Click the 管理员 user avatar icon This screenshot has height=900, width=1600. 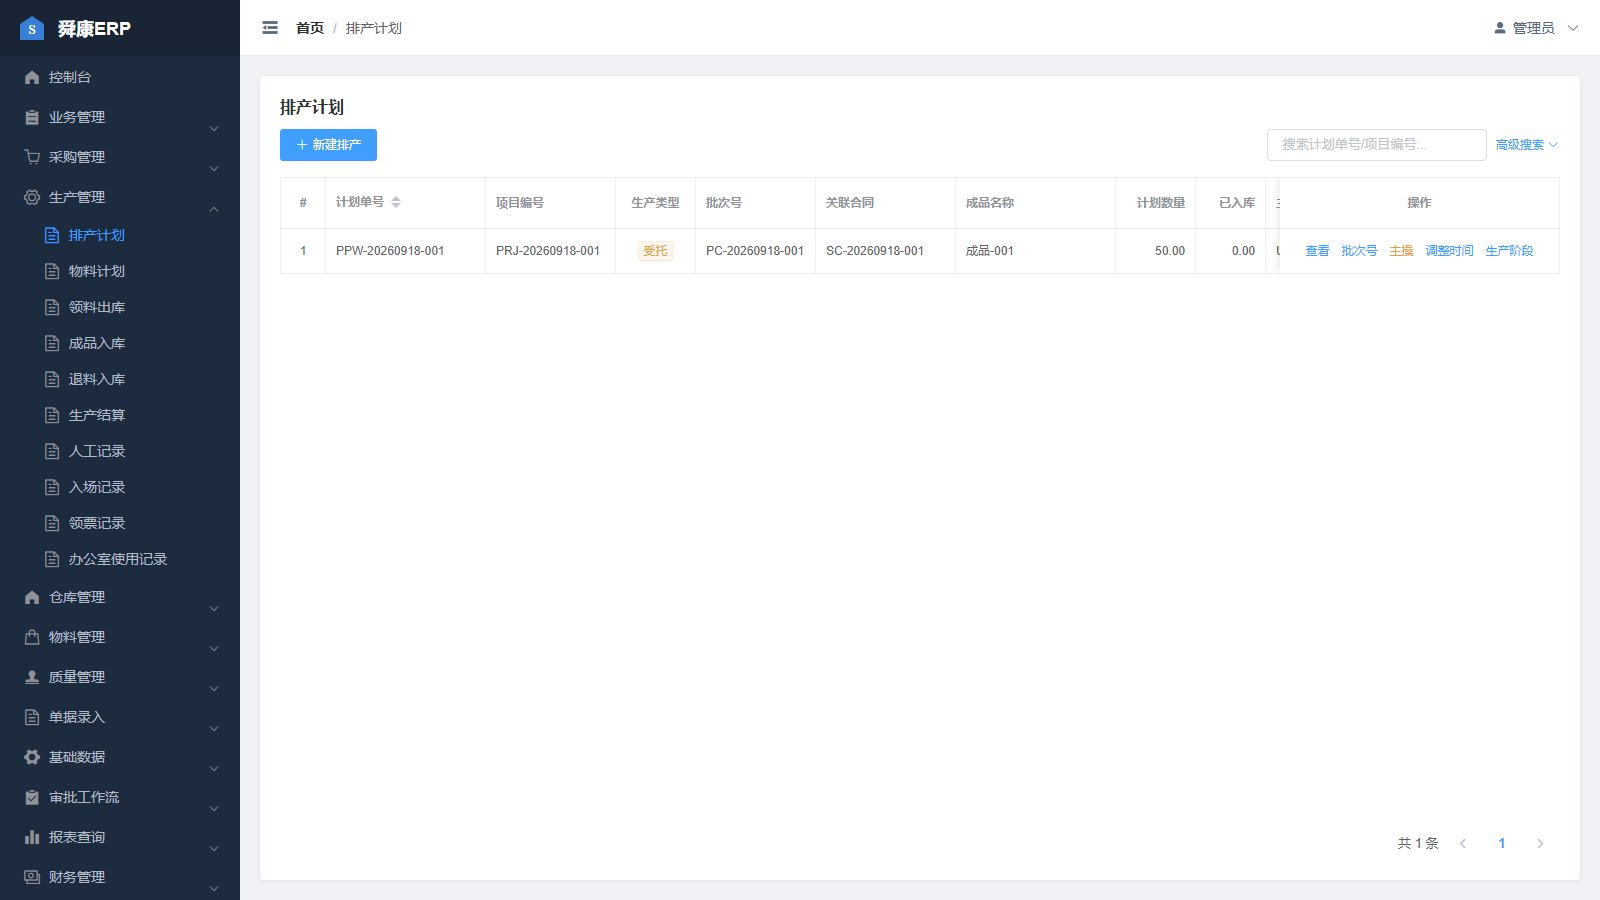point(1500,28)
